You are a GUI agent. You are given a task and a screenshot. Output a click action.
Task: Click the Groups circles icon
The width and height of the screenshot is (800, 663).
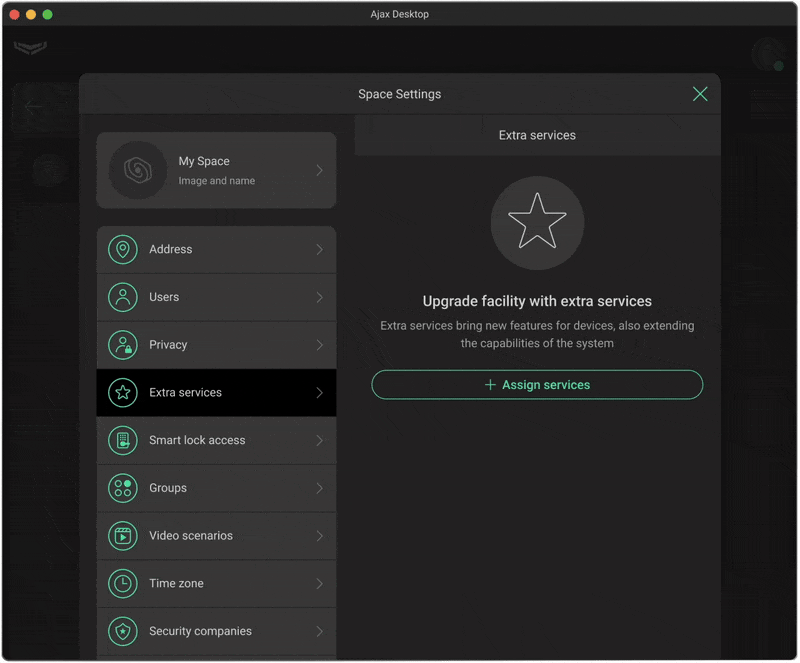[123, 488]
